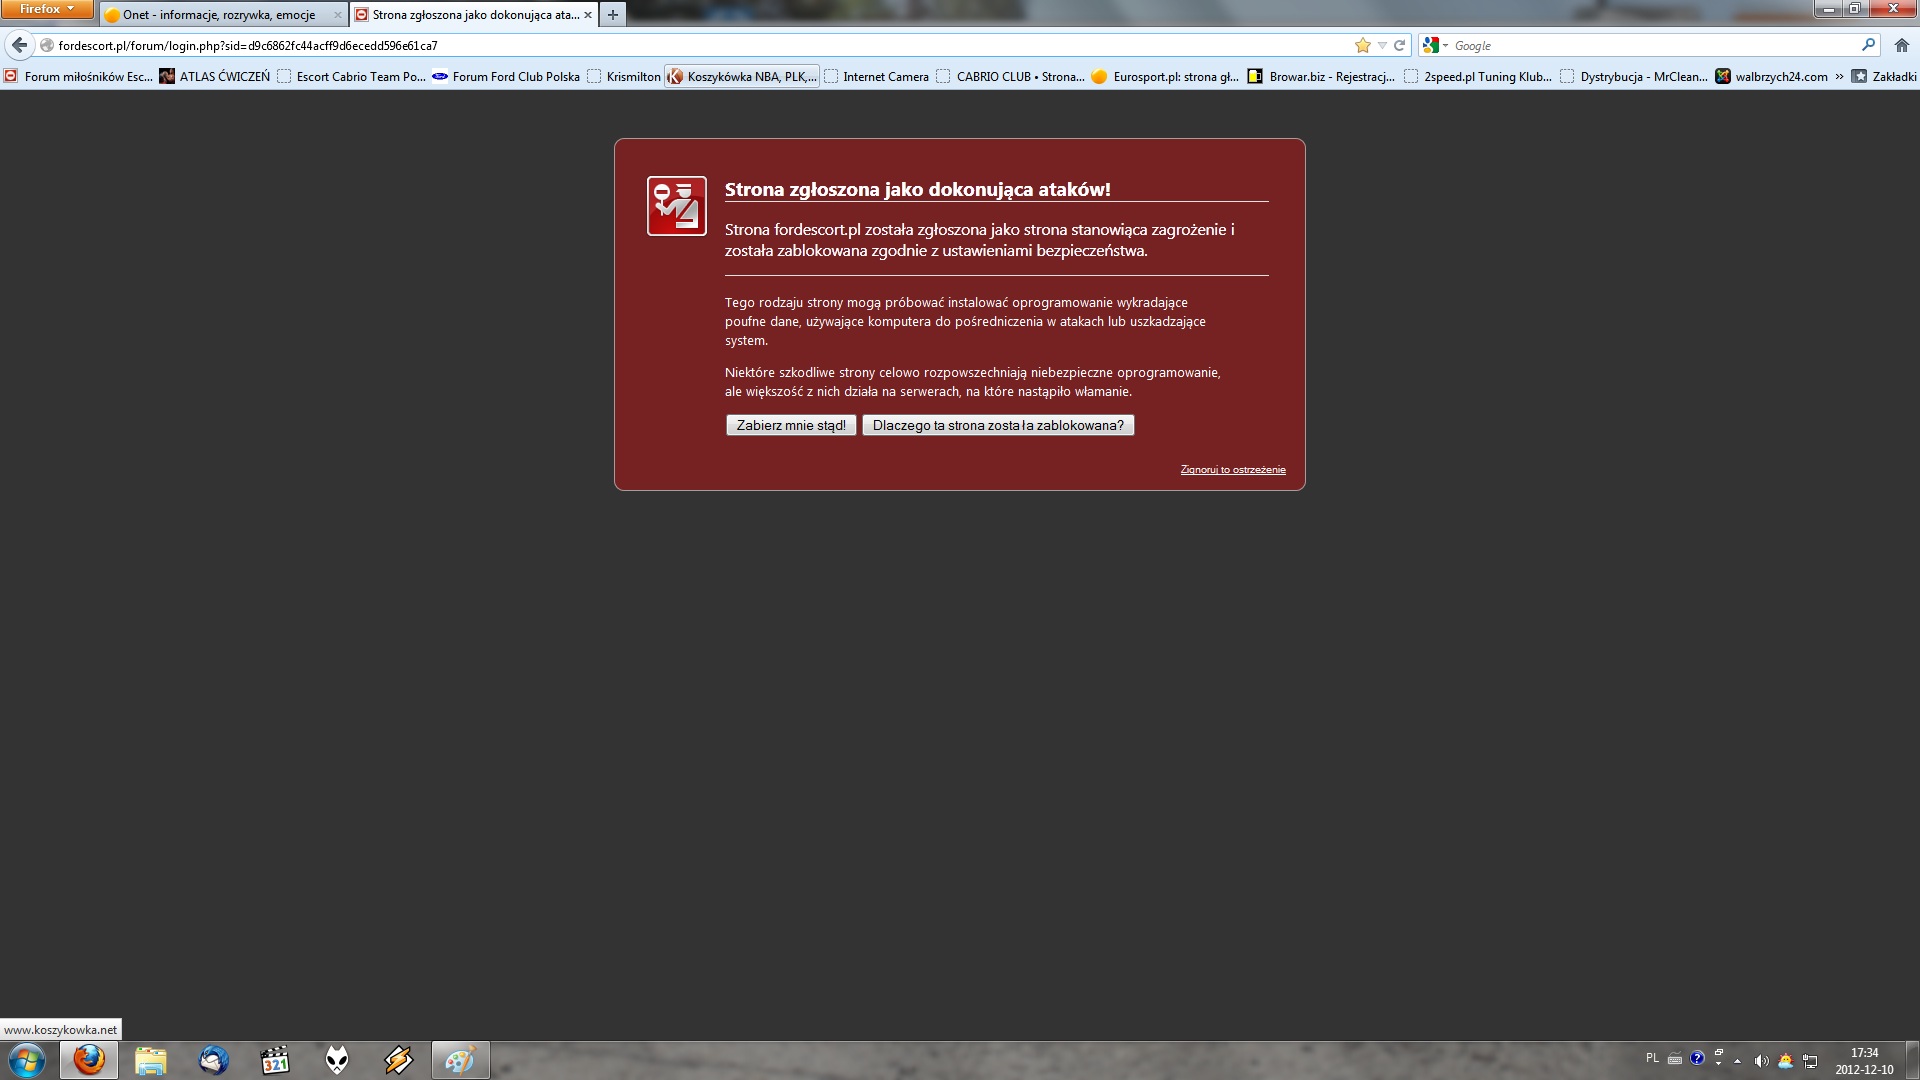Screen dimensions: 1920x1080
Task: Click the 'Zignoruj to ostrzeżenie' link
Action: tap(1232, 469)
